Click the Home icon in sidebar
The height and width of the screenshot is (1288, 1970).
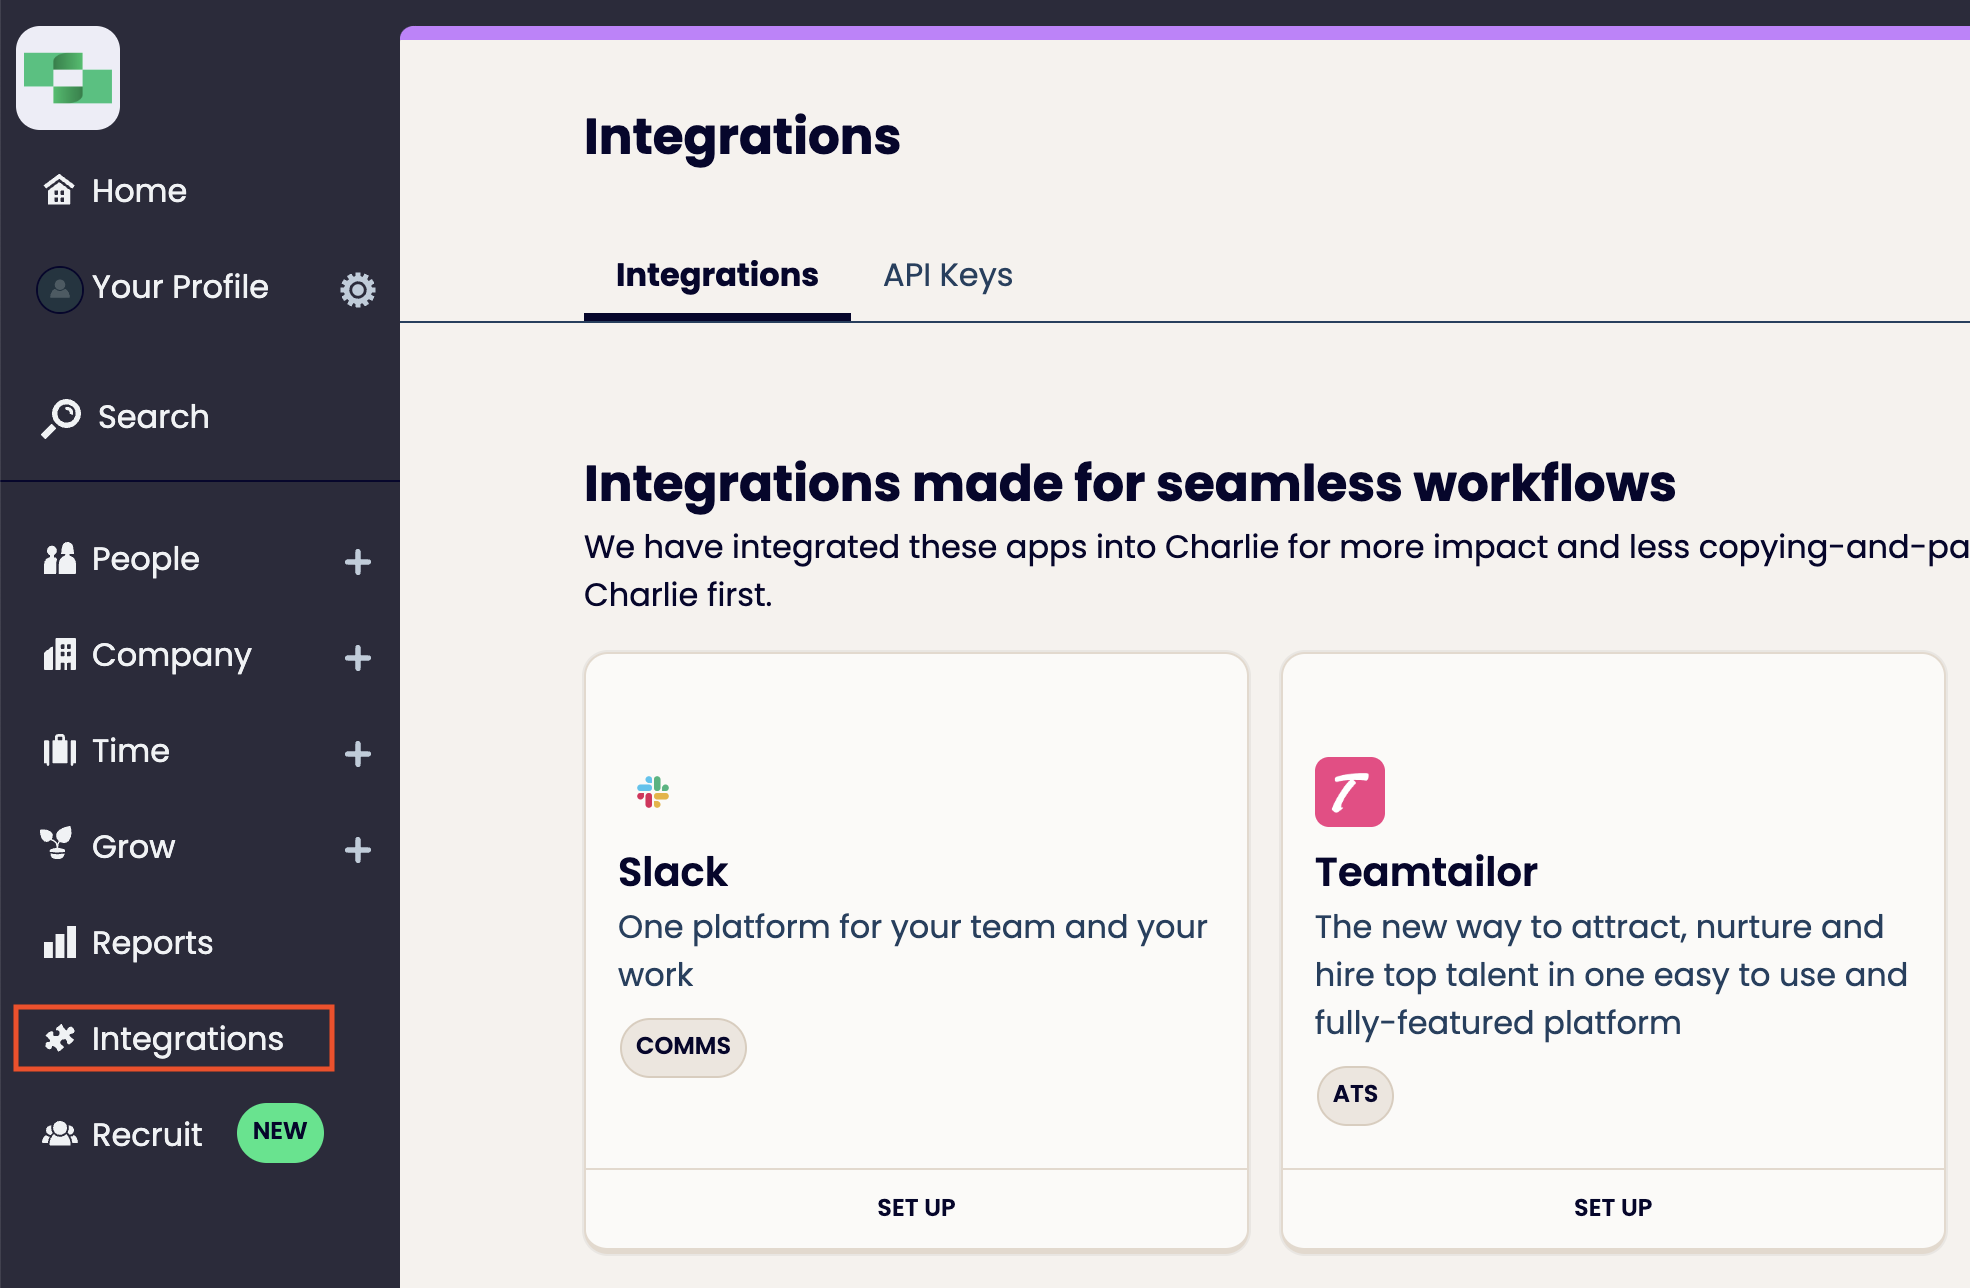(59, 190)
